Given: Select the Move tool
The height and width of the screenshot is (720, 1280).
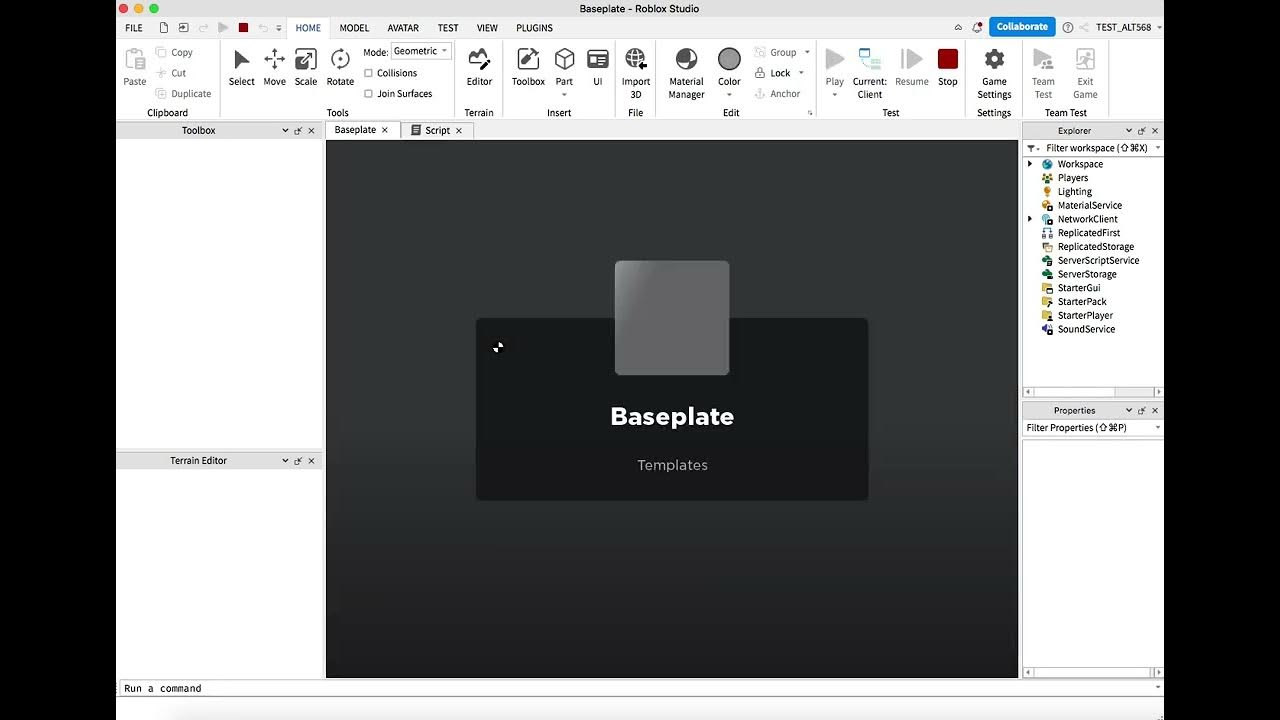Looking at the screenshot, I should pyautogui.click(x=274, y=68).
